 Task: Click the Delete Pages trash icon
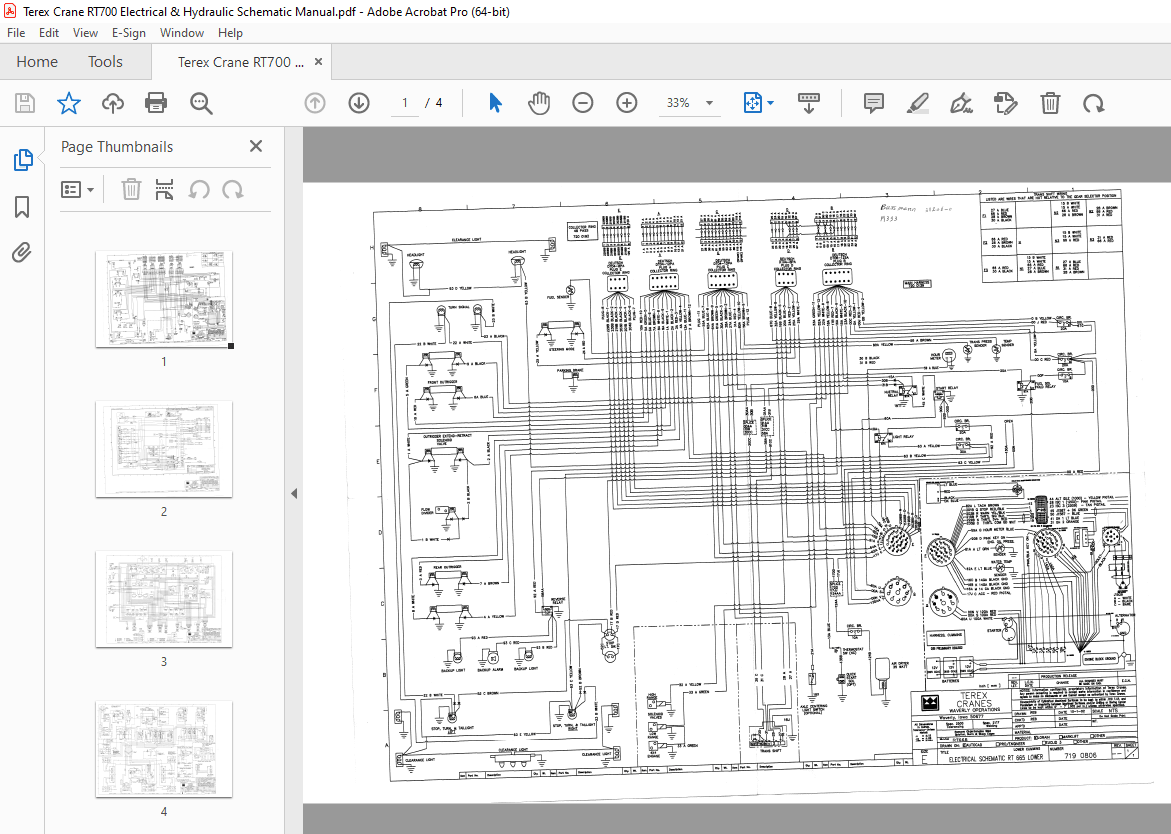point(1050,103)
